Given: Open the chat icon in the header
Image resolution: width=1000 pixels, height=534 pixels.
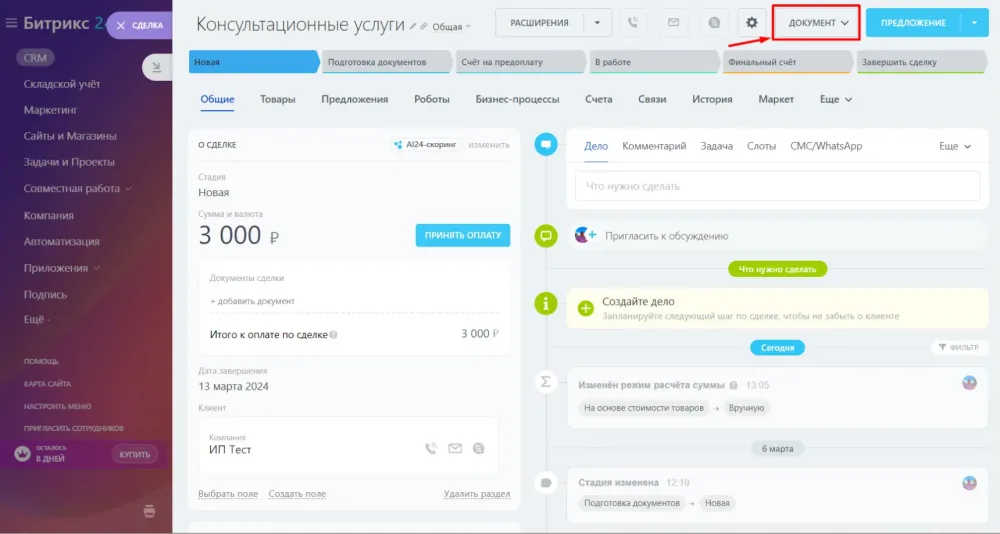Looking at the screenshot, I should [x=714, y=23].
